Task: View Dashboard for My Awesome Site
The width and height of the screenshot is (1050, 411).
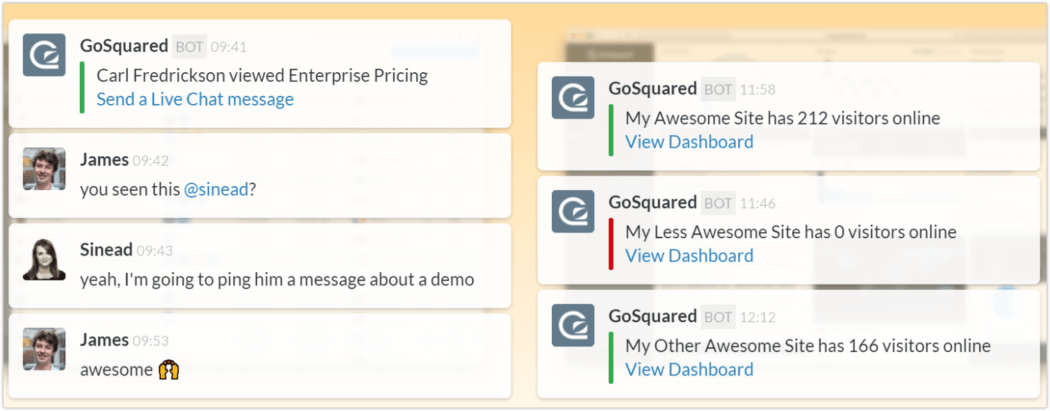Action: [689, 142]
